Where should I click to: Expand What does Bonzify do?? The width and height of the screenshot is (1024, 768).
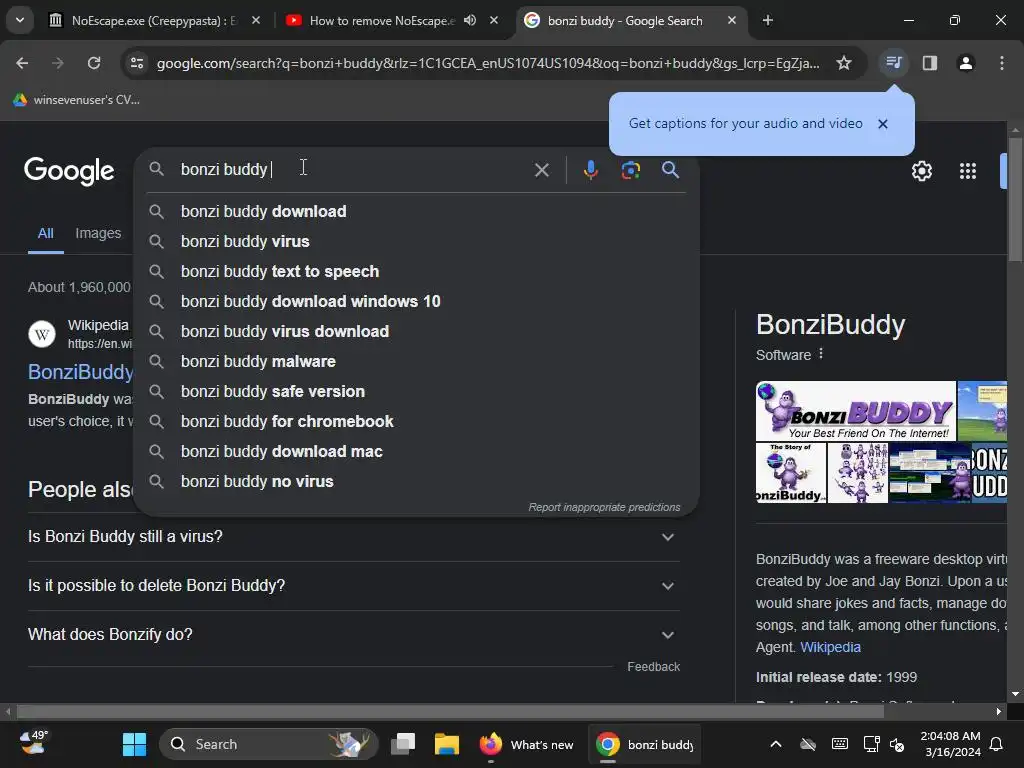pyautogui.click(x=354, y=635)
